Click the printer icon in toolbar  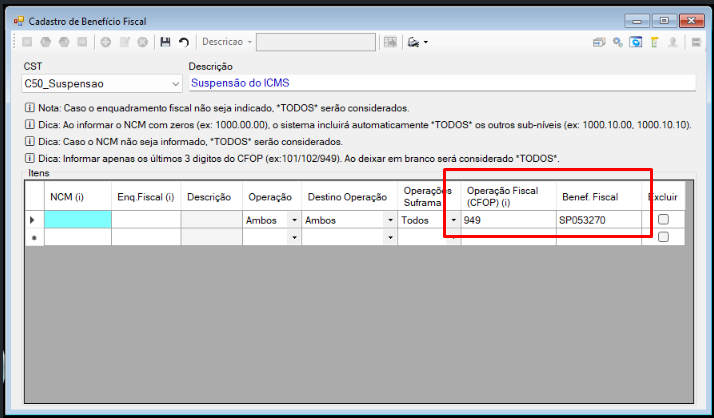pos(413,42)
